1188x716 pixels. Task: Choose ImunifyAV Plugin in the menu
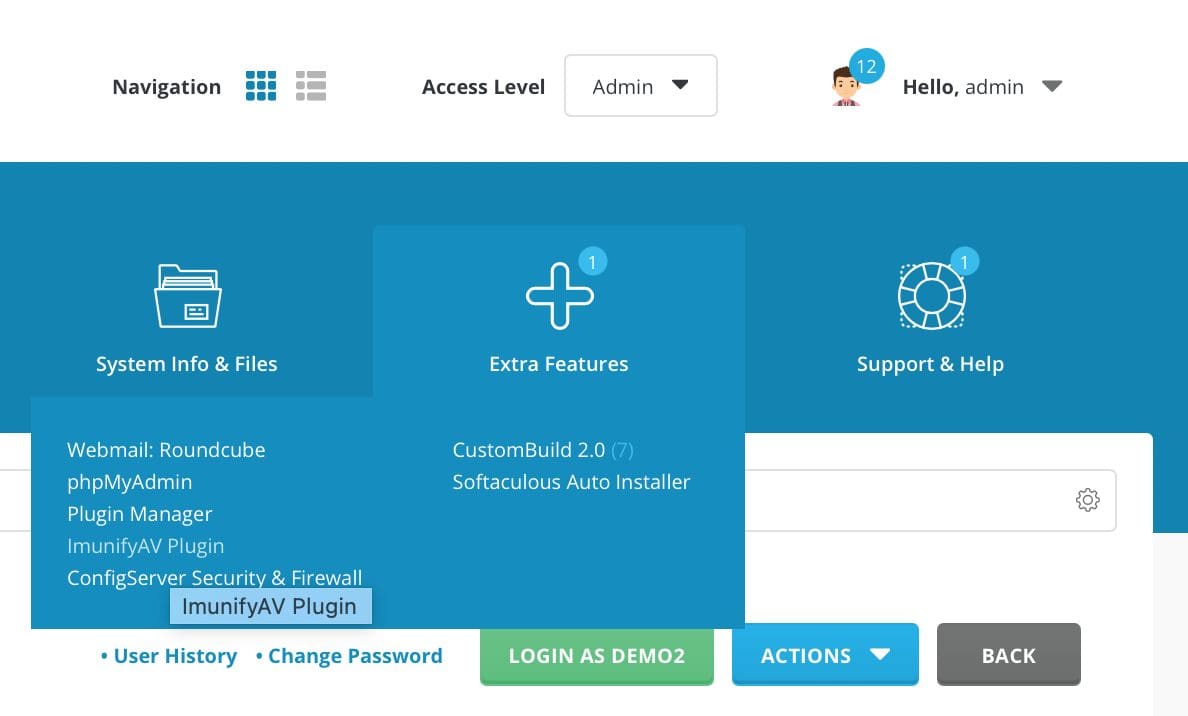click(145, 546)
